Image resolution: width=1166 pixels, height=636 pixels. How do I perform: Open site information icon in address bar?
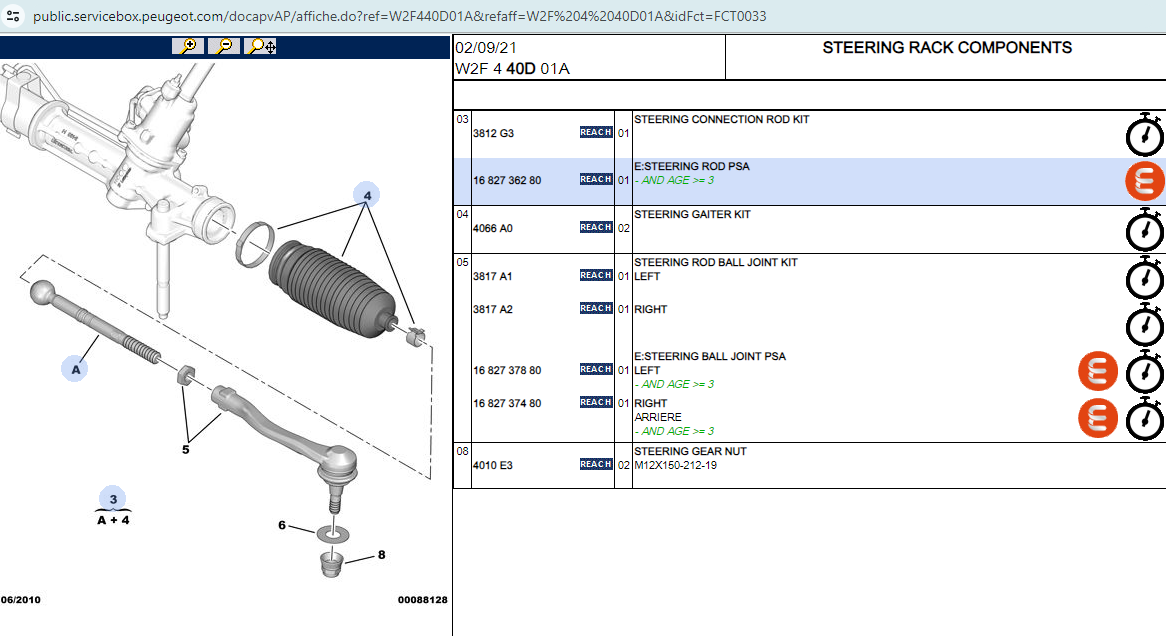pyautogui.click(x=13, y=16)
